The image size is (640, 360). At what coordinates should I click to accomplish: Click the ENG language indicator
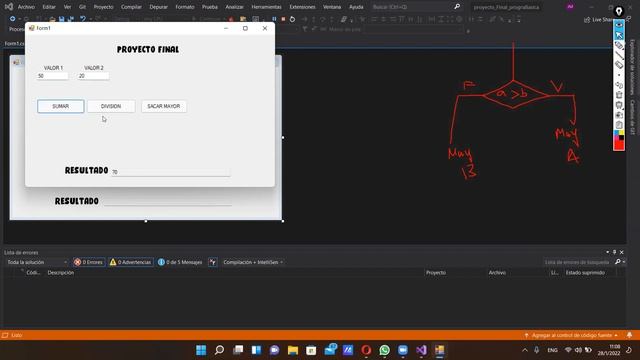tap(552, 350)
